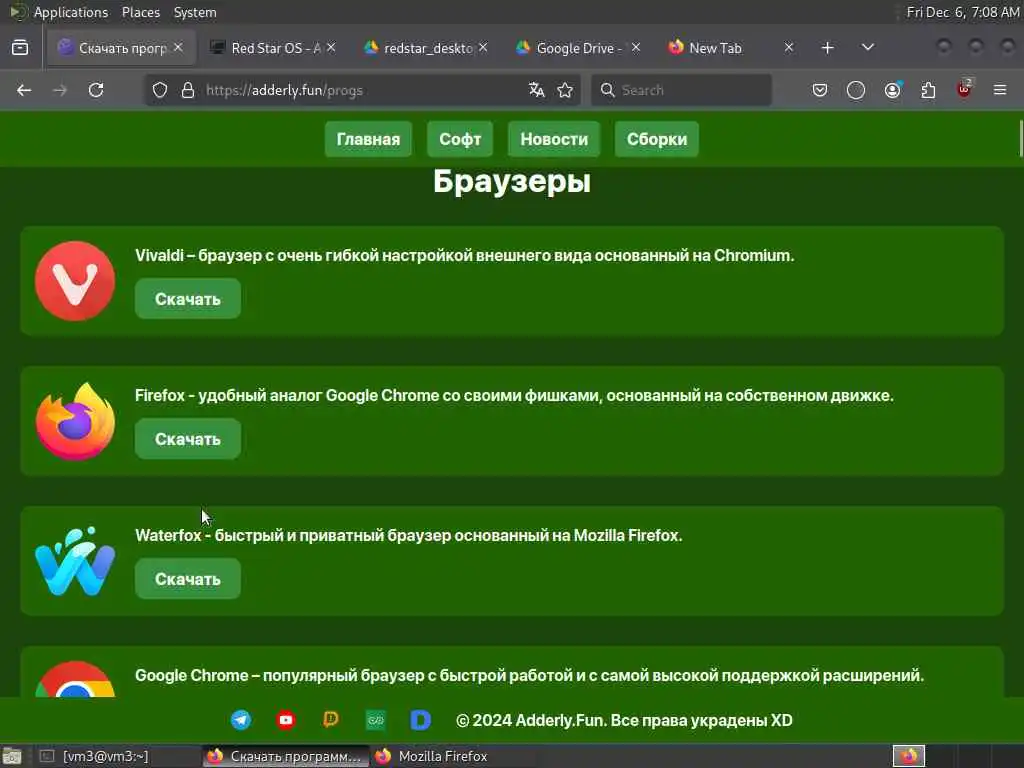Viewport: 1024px width, 768px height.
Task: Click the Firefox back arrow
Action: coord(24,90)
